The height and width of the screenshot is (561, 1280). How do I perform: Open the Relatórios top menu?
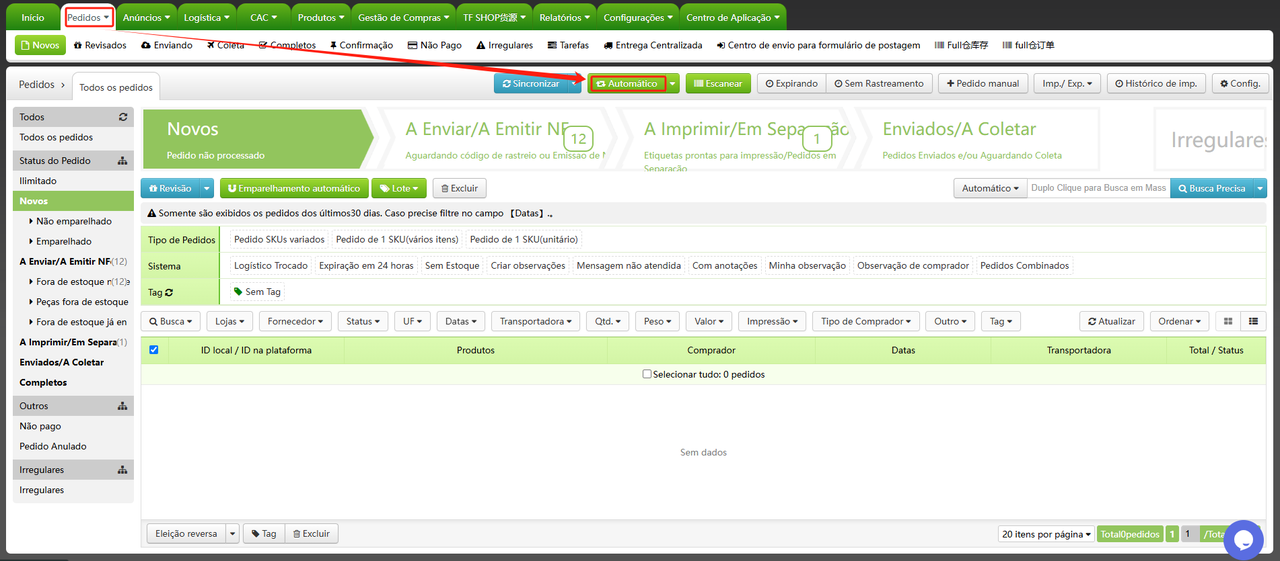[564, 17]
